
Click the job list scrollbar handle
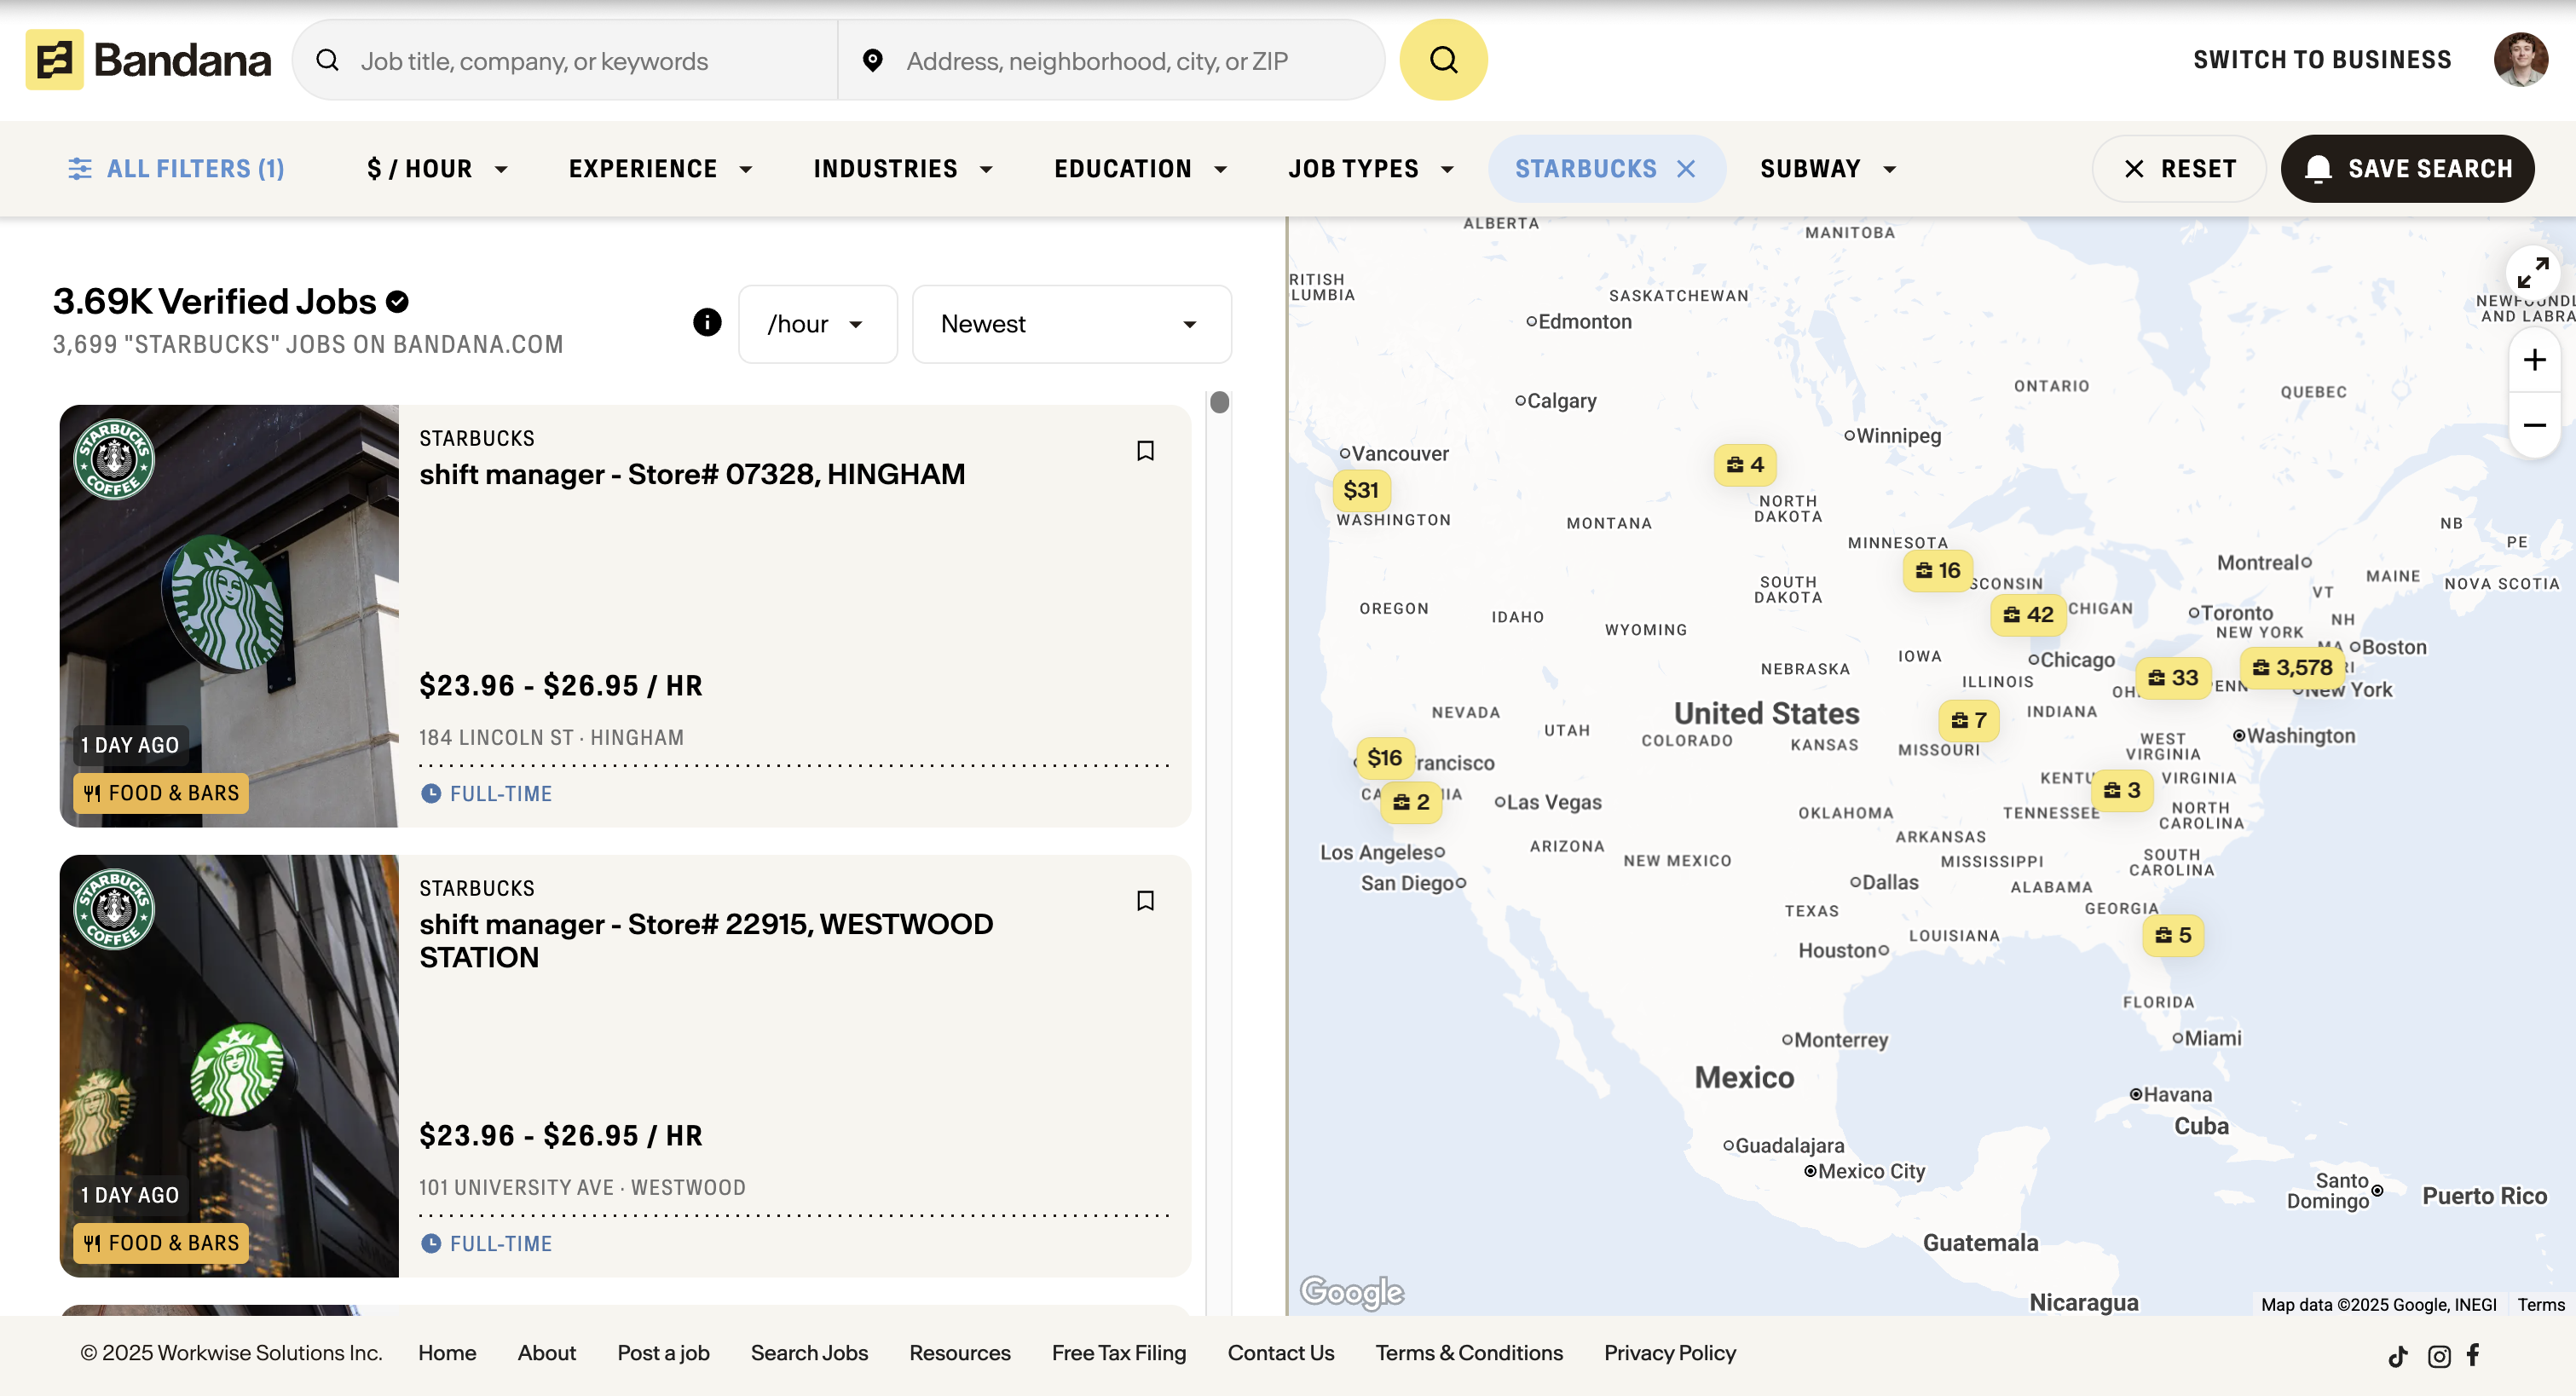[x=1219, y=402]
